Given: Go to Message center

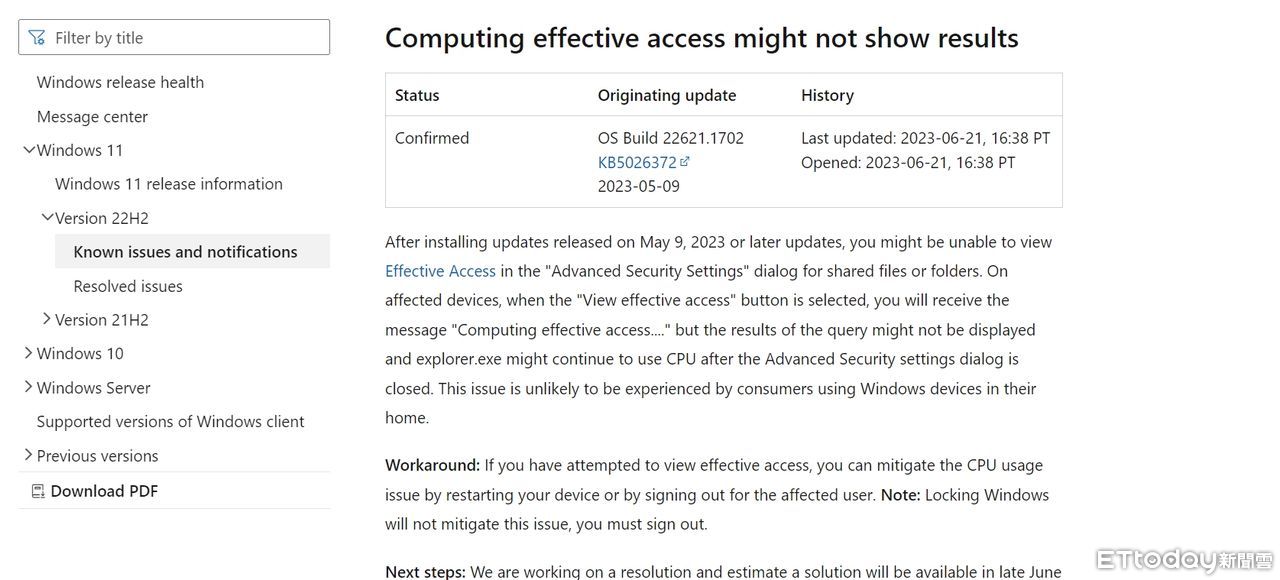Looking at the screenshot, I should point(92,116).
